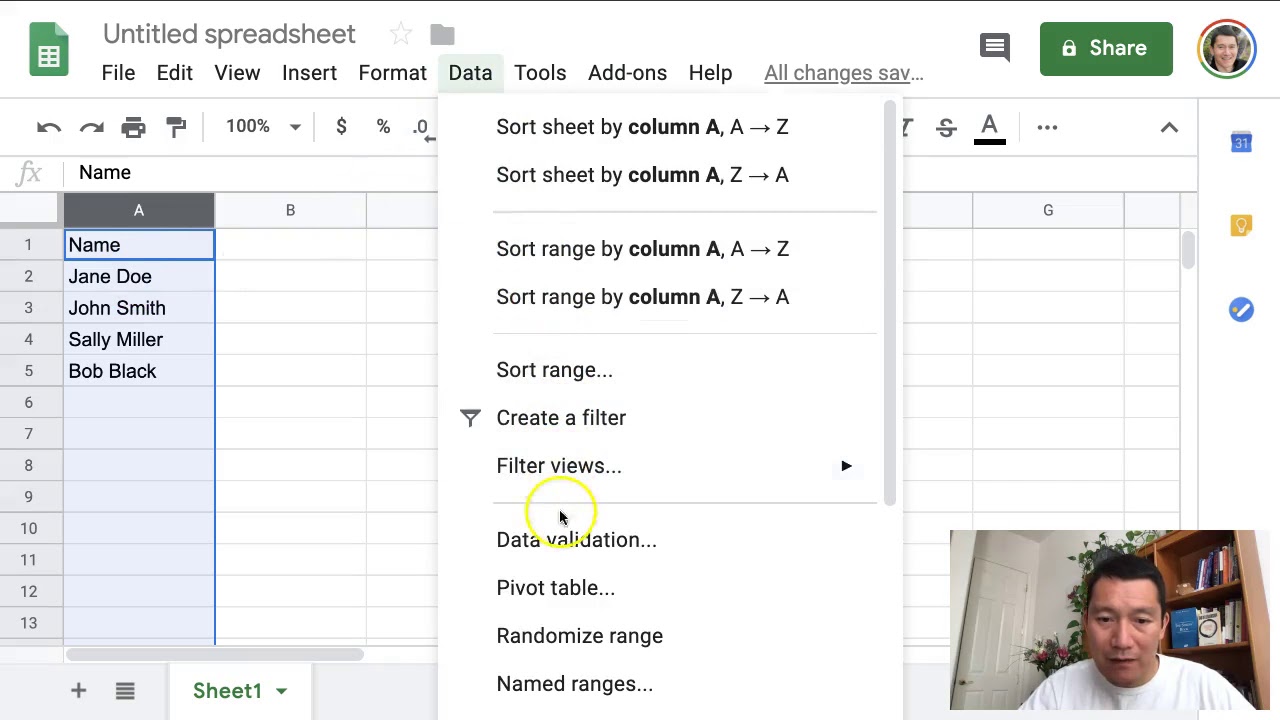Select Create a filter menu item

pyautogui.click(x=560, y=418)
